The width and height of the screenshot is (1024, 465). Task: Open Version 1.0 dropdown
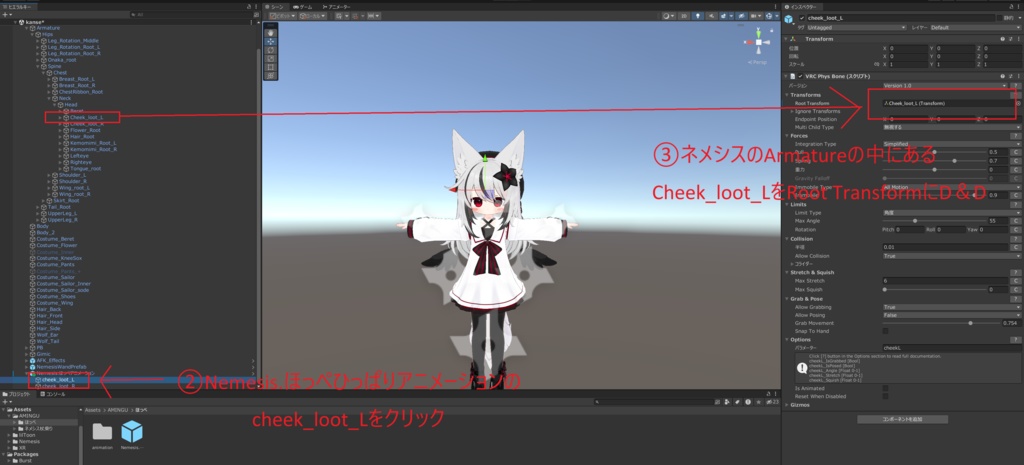[944, 86]
